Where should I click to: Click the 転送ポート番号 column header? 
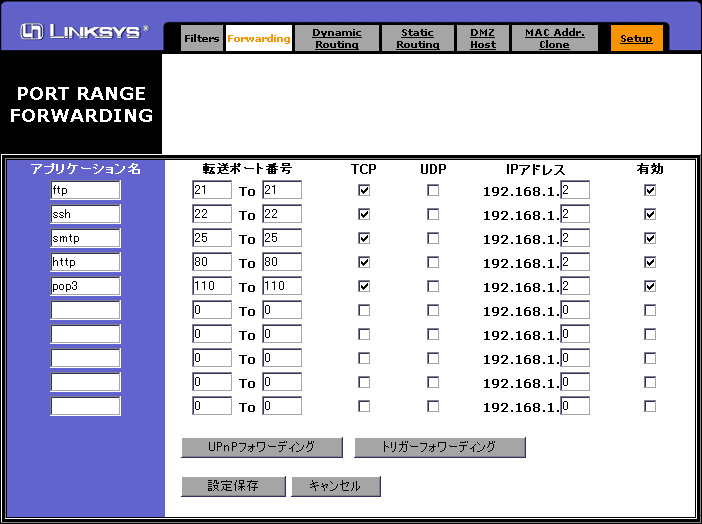point(247,169)
